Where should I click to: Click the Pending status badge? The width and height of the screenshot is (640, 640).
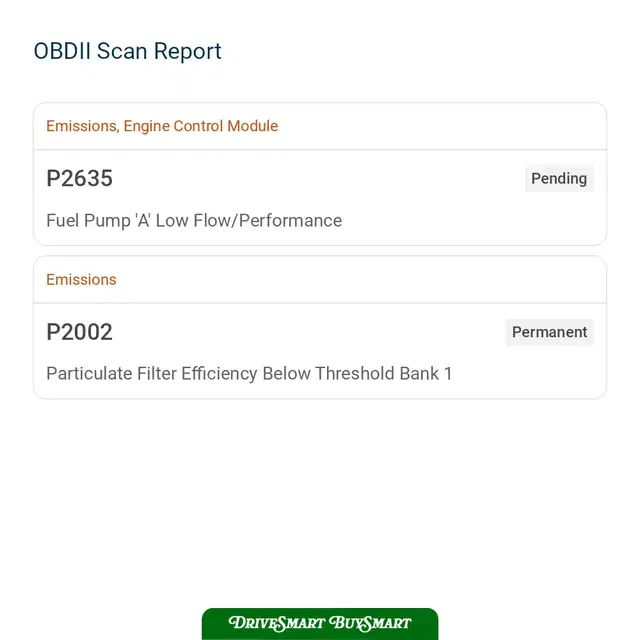click(559, 178)
